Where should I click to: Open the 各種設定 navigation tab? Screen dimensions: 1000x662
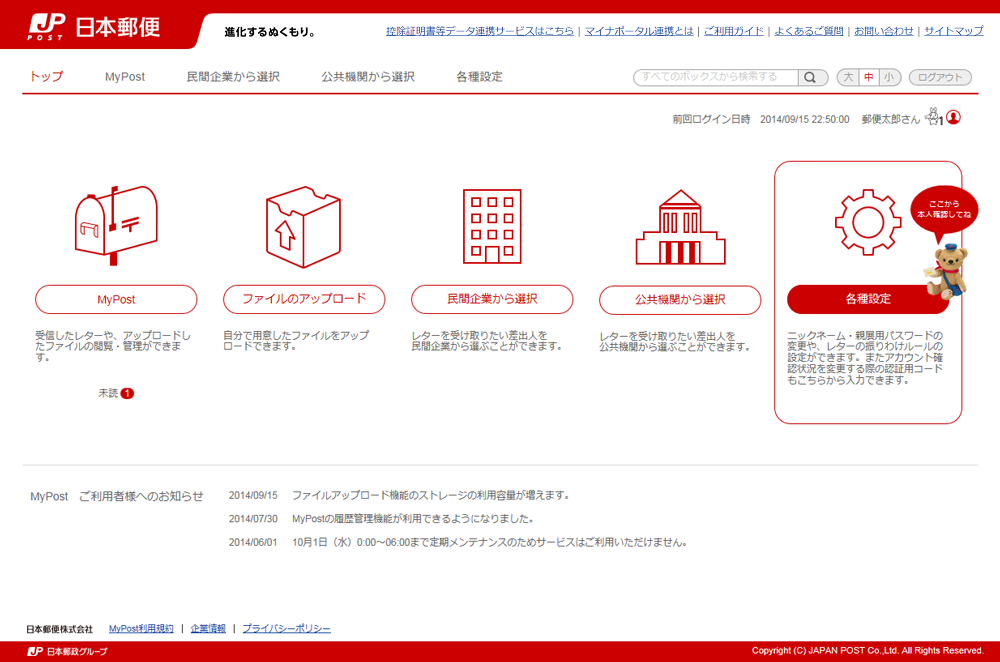[480, 77]
